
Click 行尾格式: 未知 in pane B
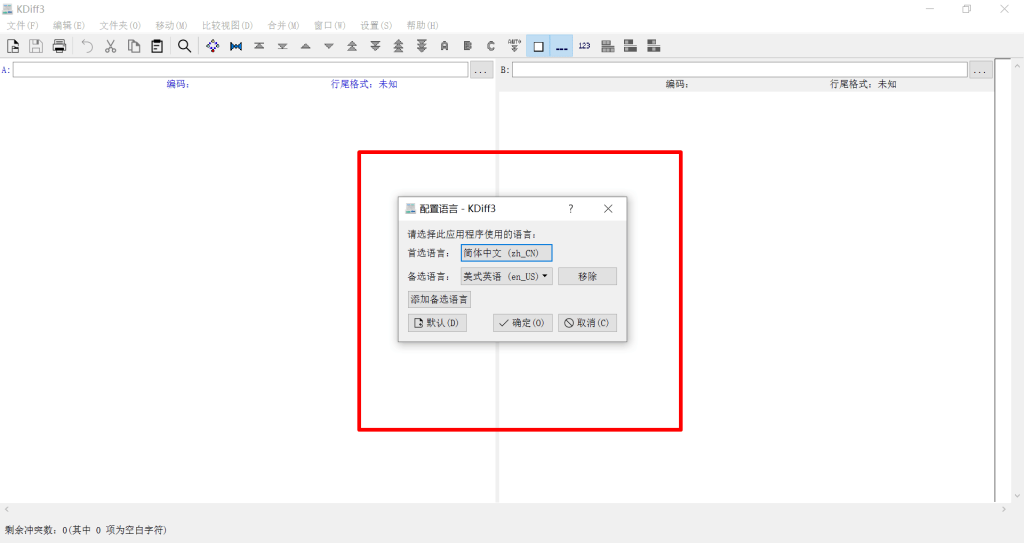pyautogui.click(x=863, y=84)
